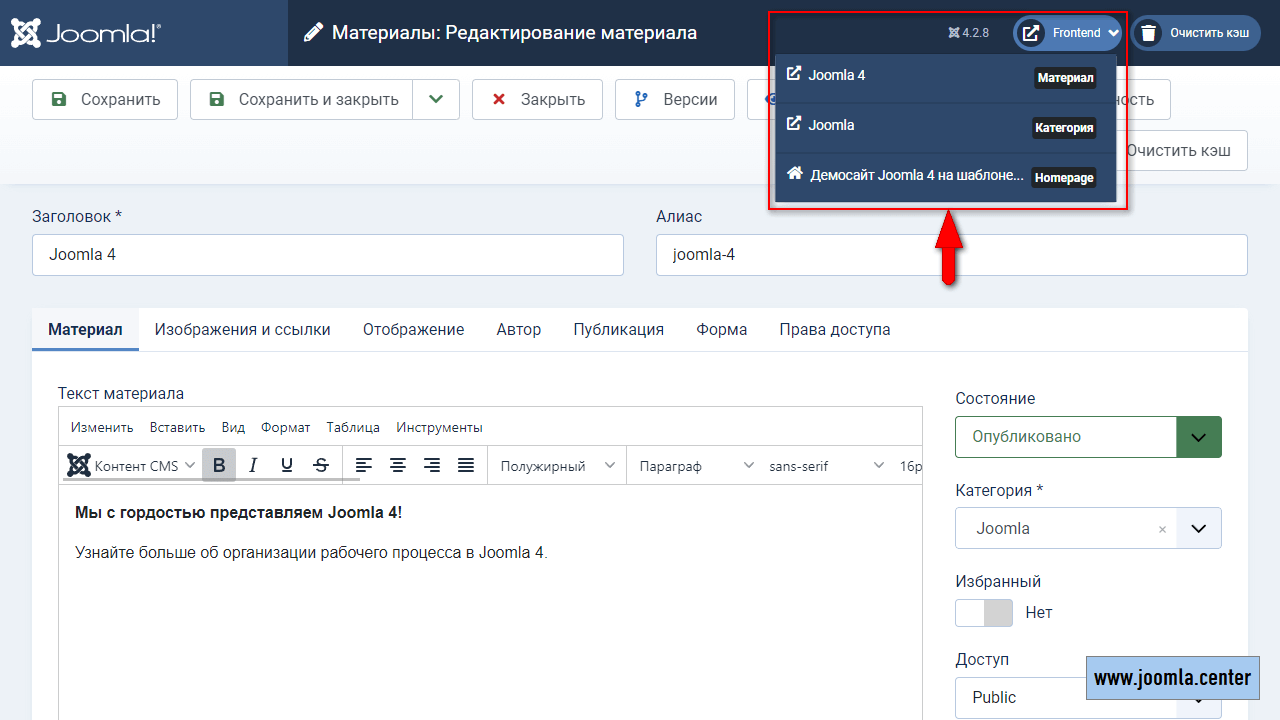Toggle the Избранный switch
Viewport: 1280px width, 720px height.
984,612
